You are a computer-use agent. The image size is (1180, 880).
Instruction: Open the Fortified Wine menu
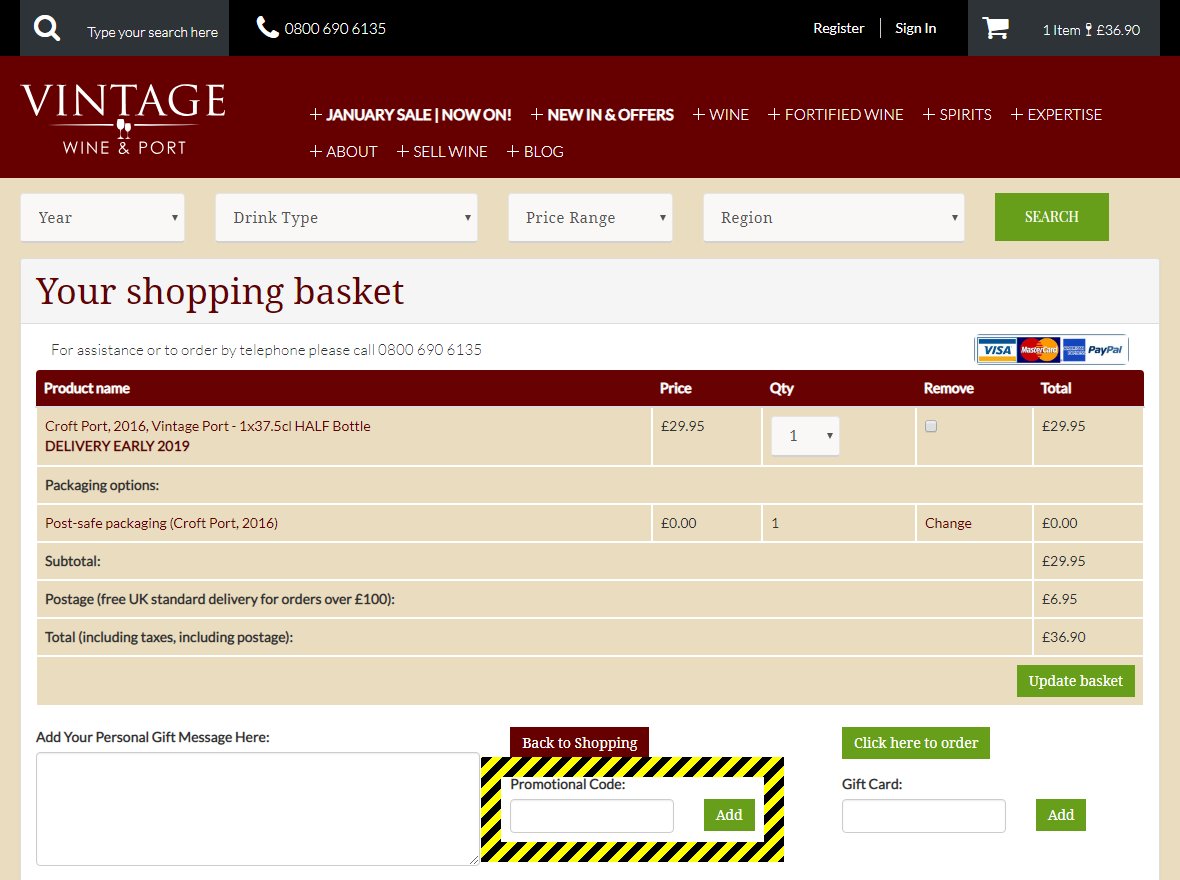point(836,115)
